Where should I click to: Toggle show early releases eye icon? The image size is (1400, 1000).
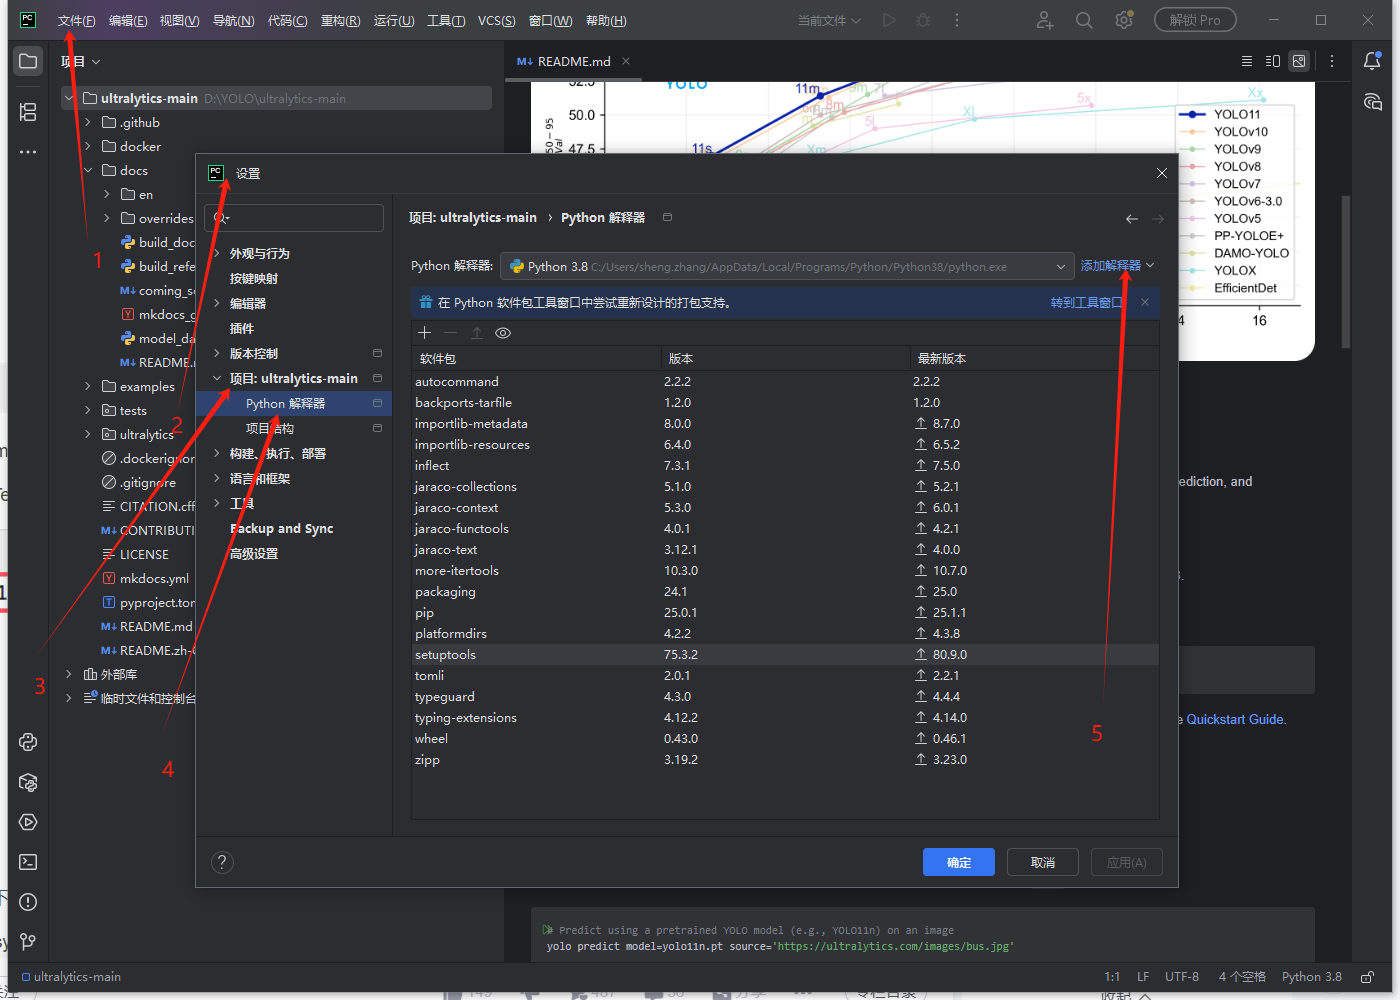(x=503, y=333)
